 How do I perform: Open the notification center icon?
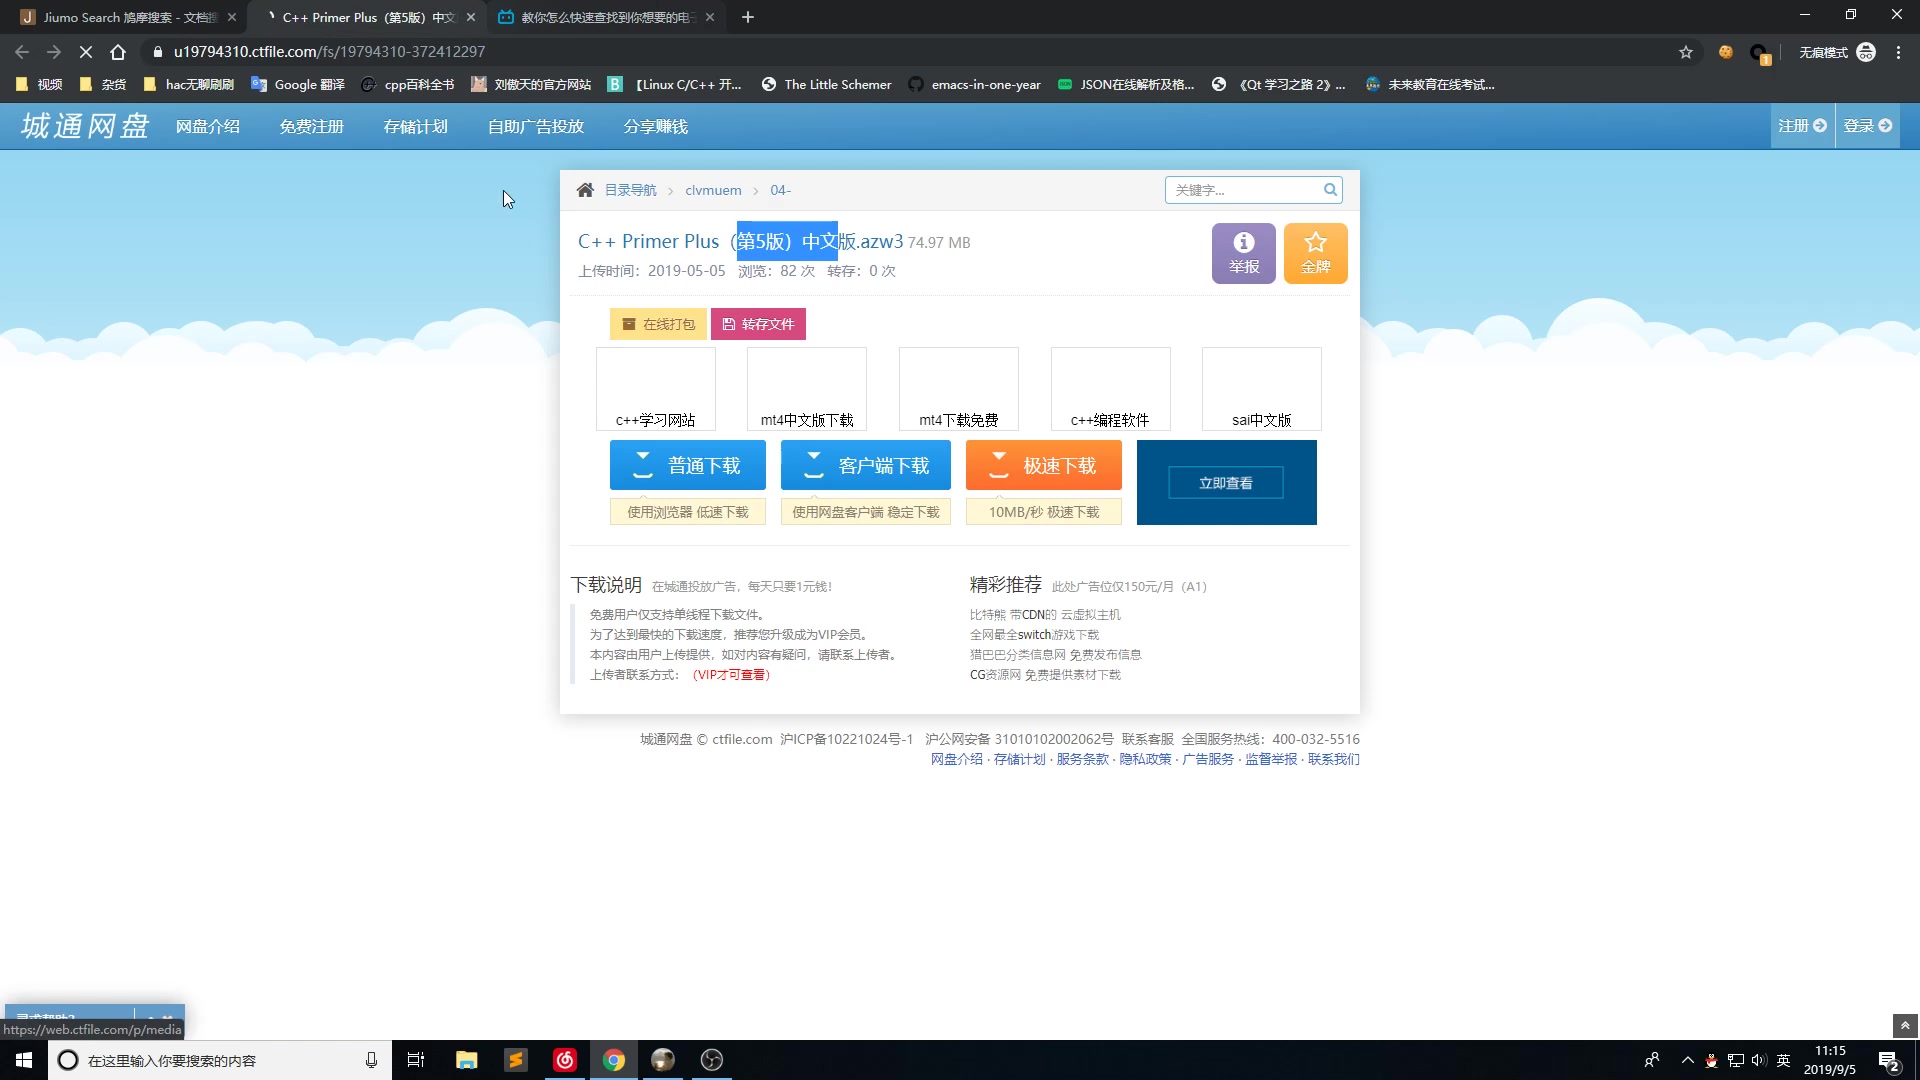tap(1889, 1061)
